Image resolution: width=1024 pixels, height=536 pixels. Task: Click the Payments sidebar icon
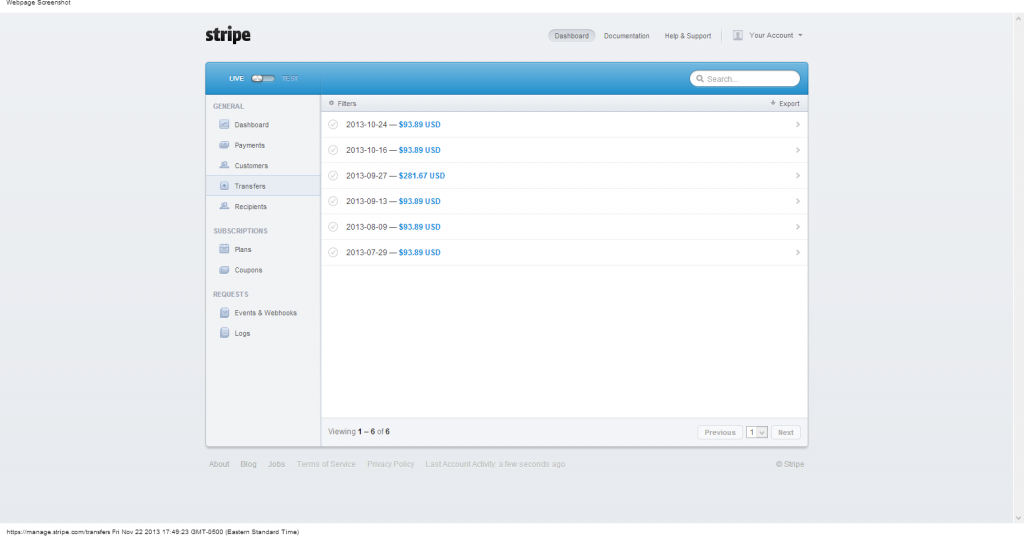click(224, 145)
